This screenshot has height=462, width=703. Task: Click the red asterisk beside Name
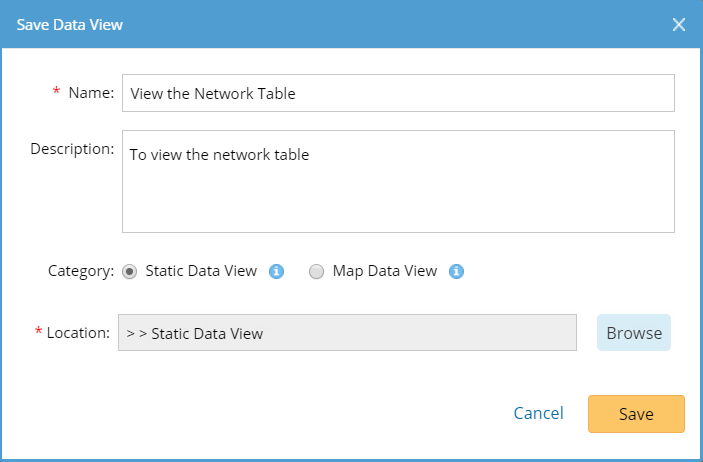tap(56, 91)
